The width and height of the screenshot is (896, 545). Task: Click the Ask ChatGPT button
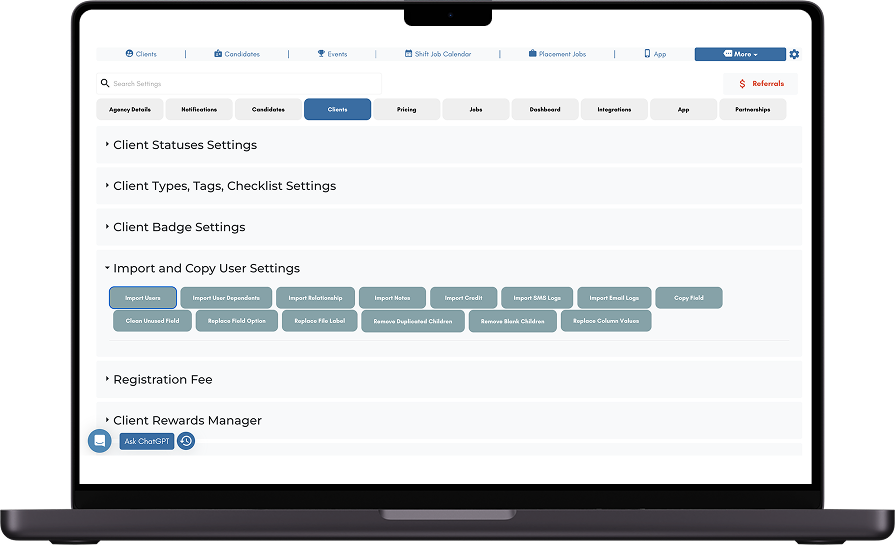point(147,441)
